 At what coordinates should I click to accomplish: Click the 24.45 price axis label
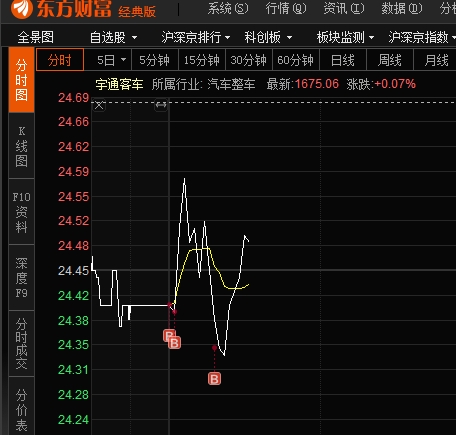(x=74, y=271)
